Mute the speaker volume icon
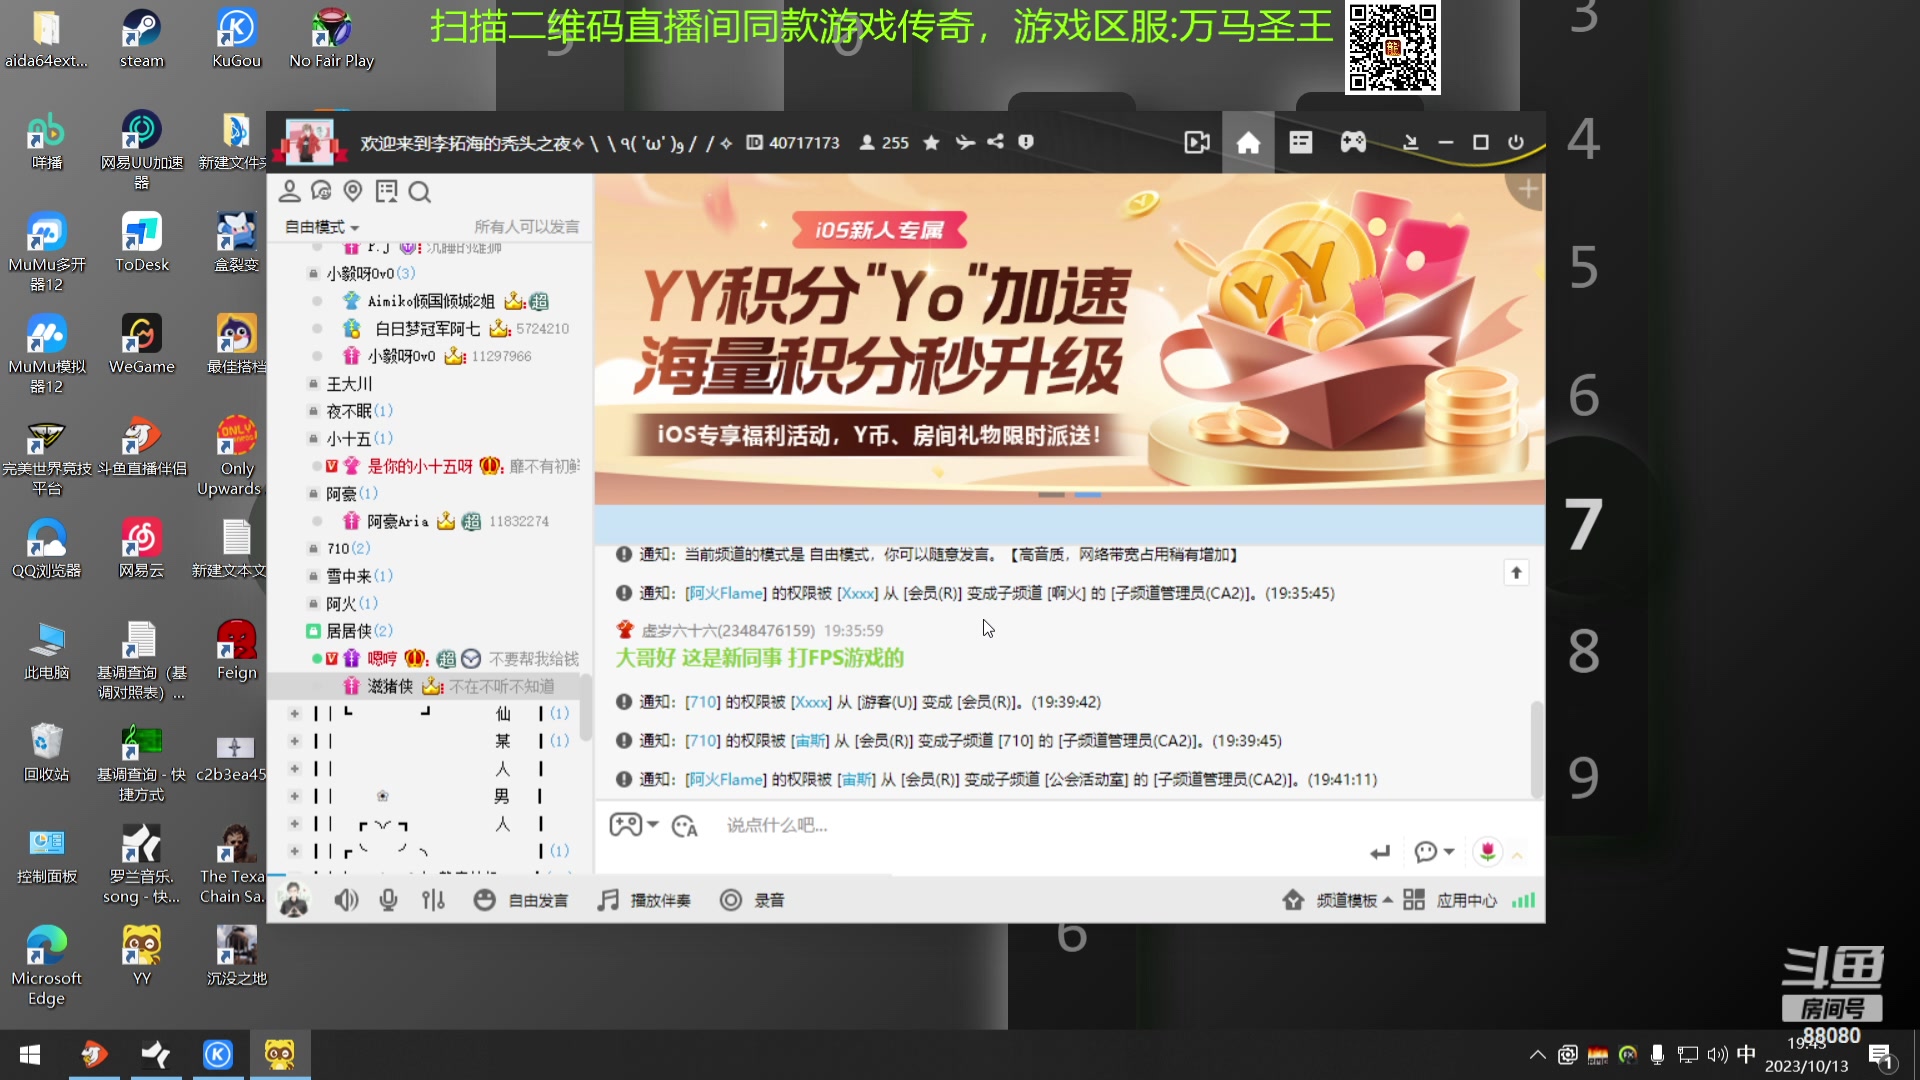 (x=347, y=899)
